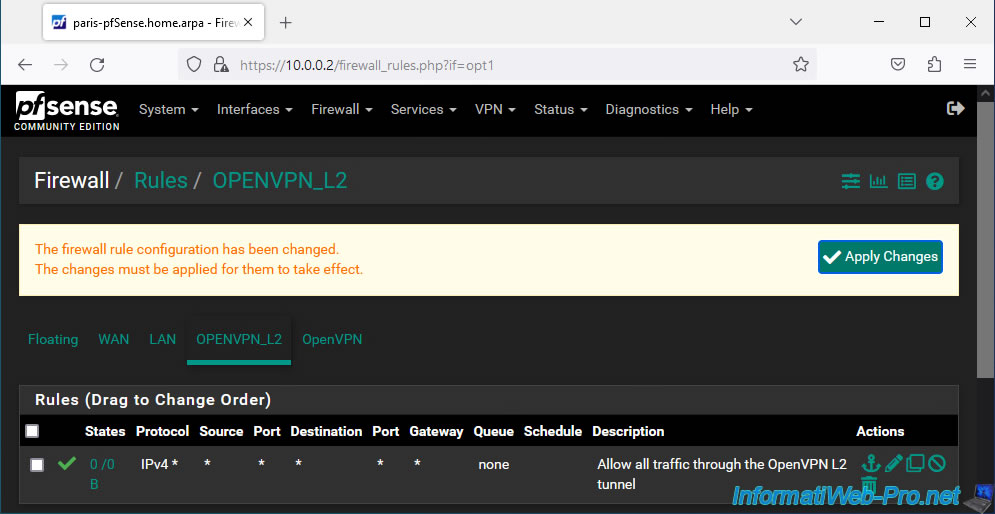Screen dimensions: 995x514
Task: Click the Queue value none
Action: pyautogui.click(x=494, y=465)
